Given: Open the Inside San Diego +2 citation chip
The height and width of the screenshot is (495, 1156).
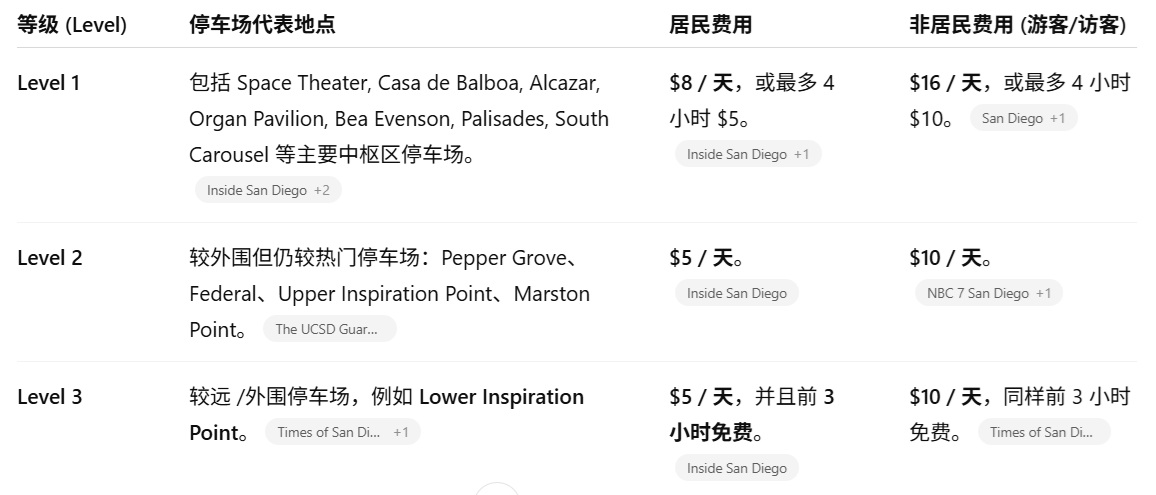Looking at the screenshot, I should 268,190.
